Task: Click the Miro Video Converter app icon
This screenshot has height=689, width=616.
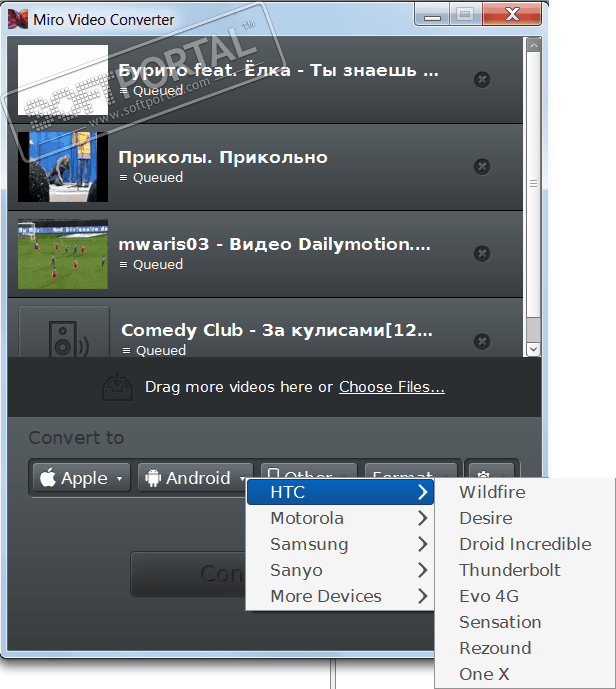Action: tap(18, 19)
